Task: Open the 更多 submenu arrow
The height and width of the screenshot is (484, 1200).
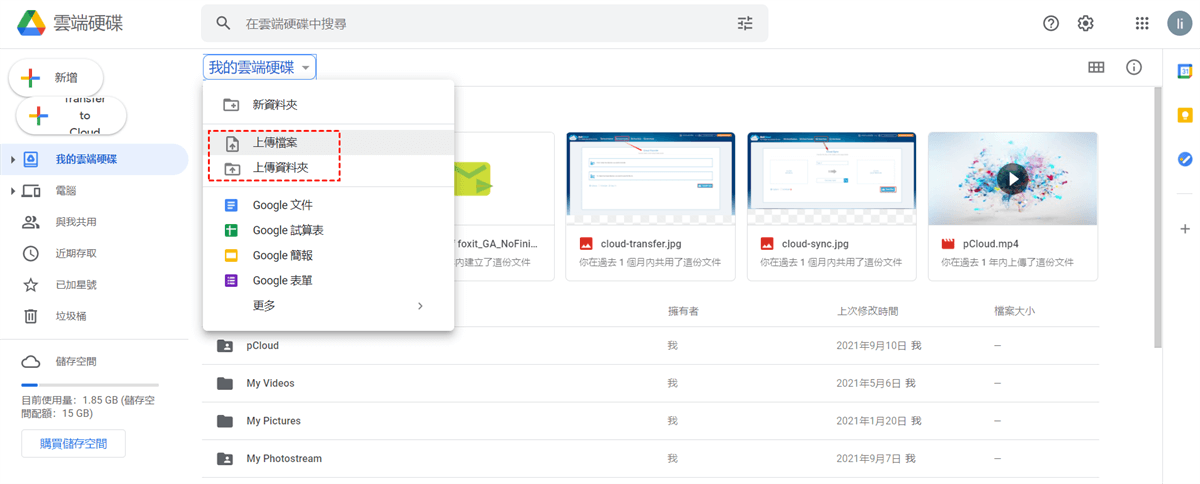Action: pos(420,306)
